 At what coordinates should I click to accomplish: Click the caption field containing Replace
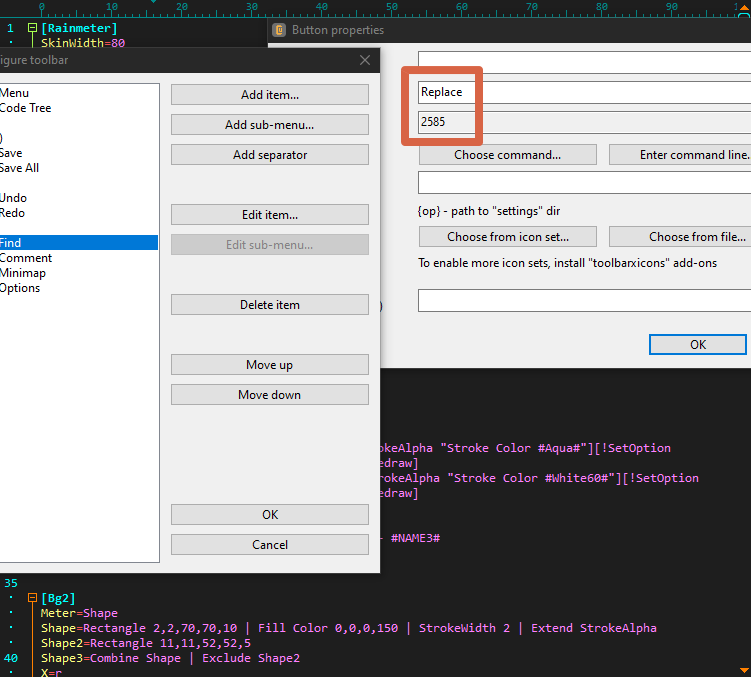(x=580, y=92)
